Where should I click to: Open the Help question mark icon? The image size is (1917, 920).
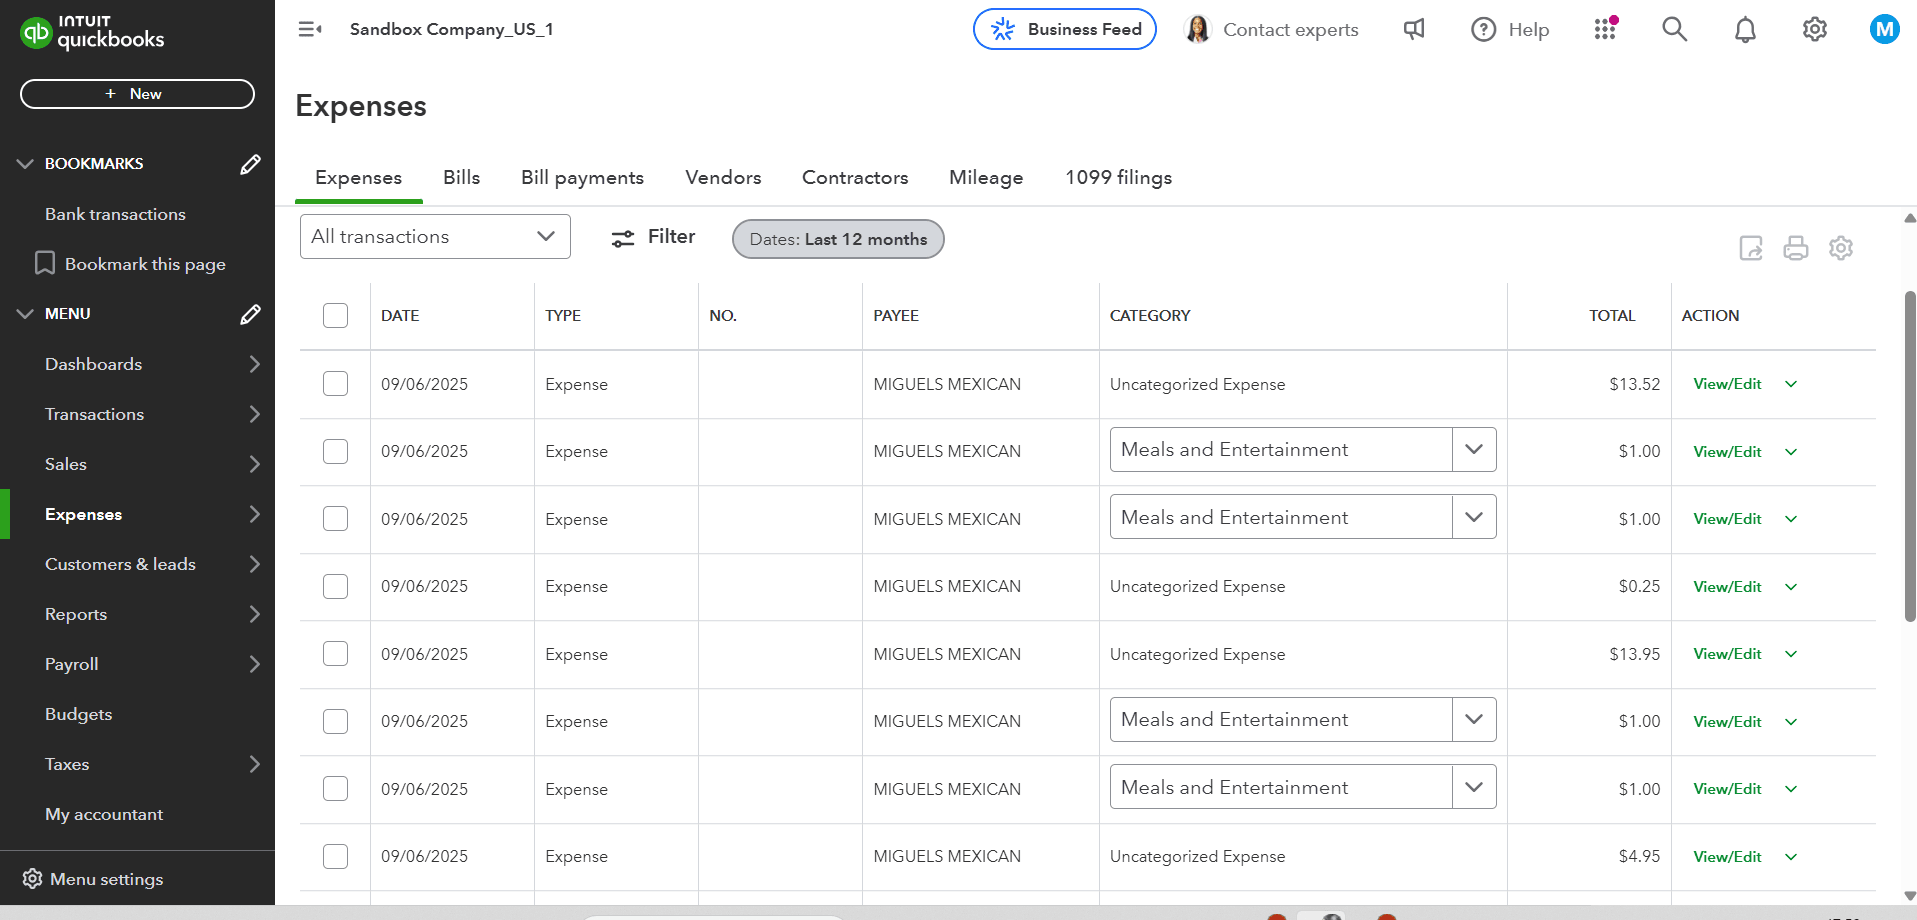pos(1484,29)
